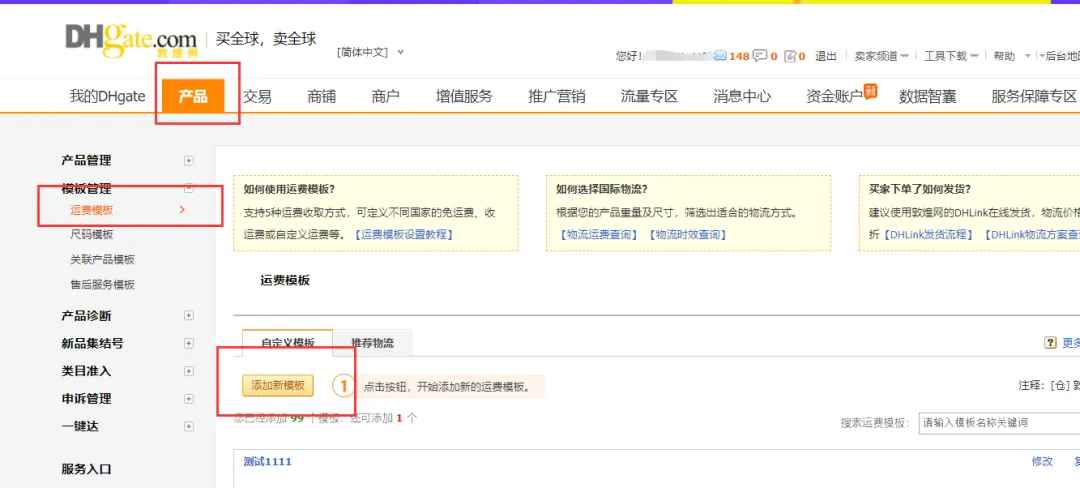This screenshot has height=488, width=1080.
Task: Open the 资金账户 nav tab
Action: point(834,96)
